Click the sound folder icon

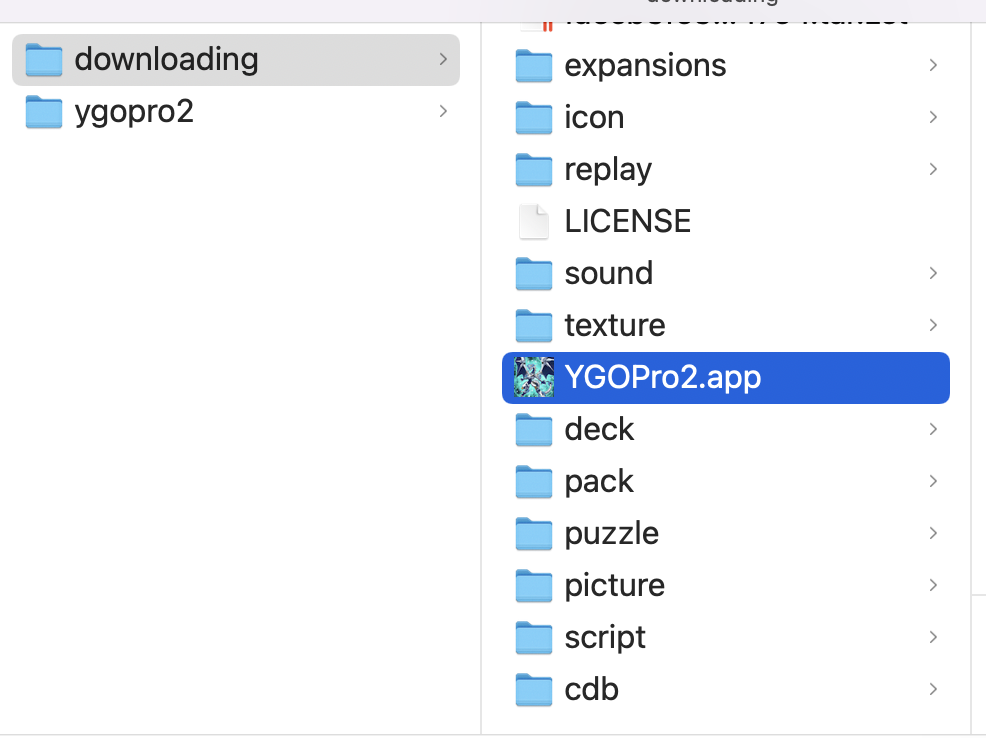[534, 273]
